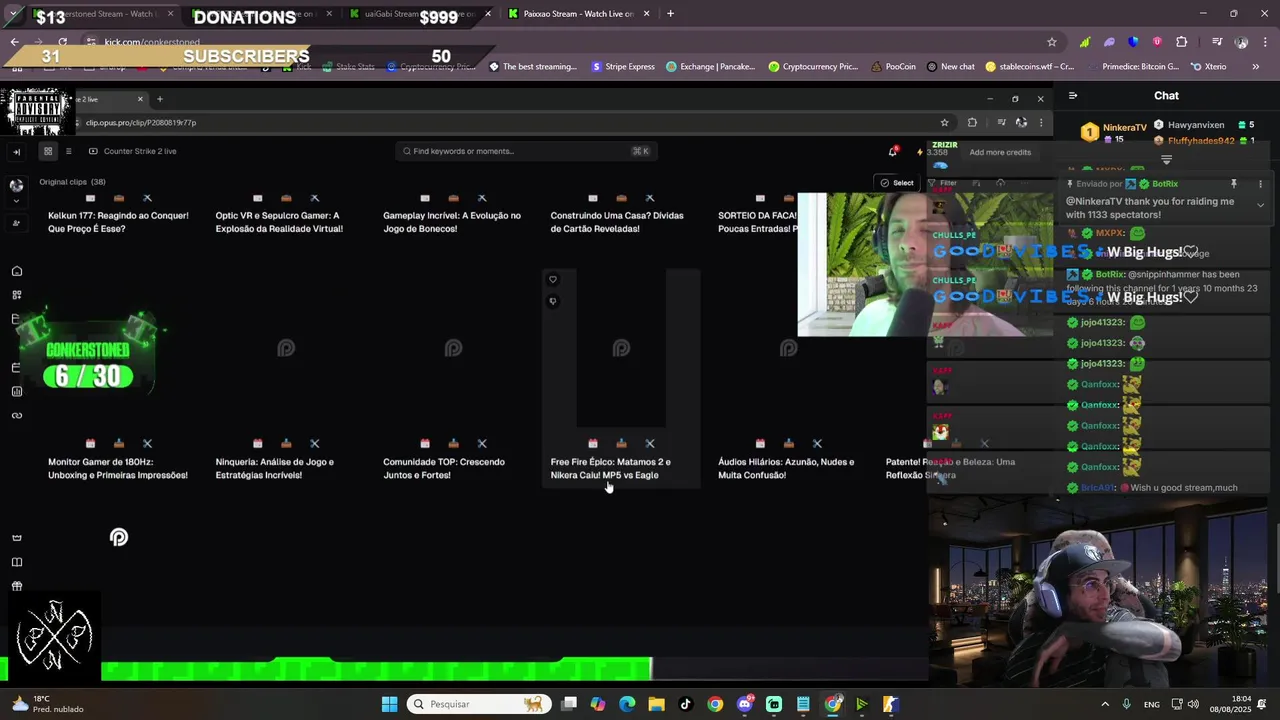The width and height of the screenshot is (1280, 720).
Task: Open a new Chrome tab
Action: pos(670,14)
